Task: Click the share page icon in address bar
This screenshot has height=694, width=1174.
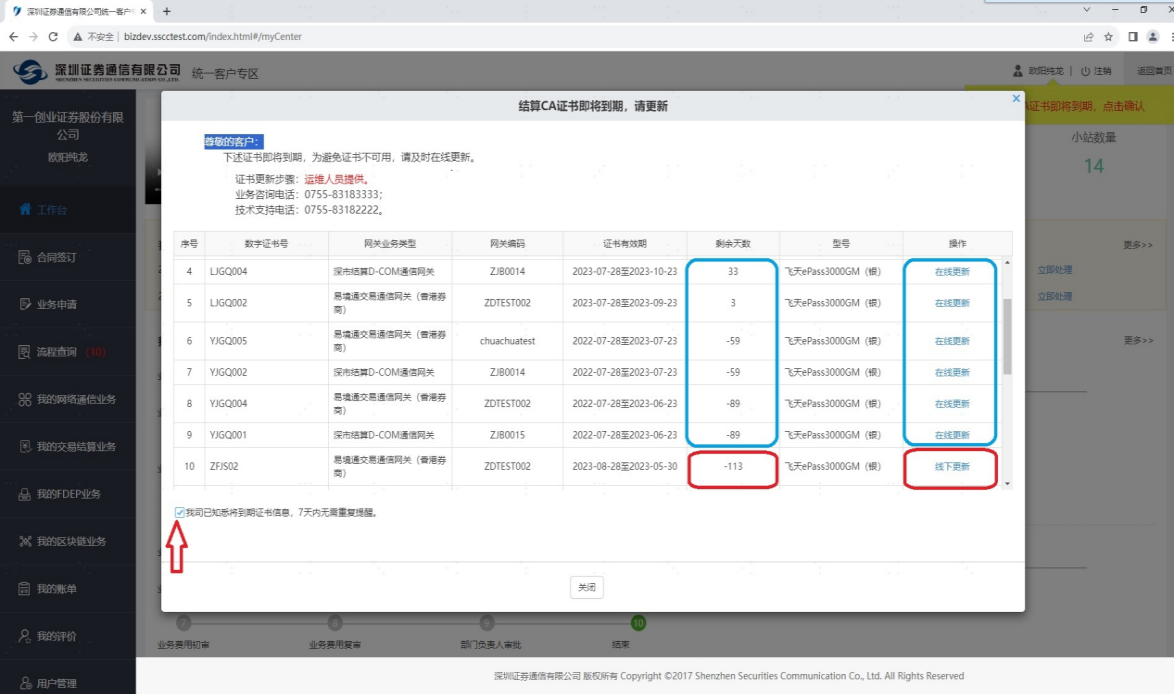Action: [1088, 37]
